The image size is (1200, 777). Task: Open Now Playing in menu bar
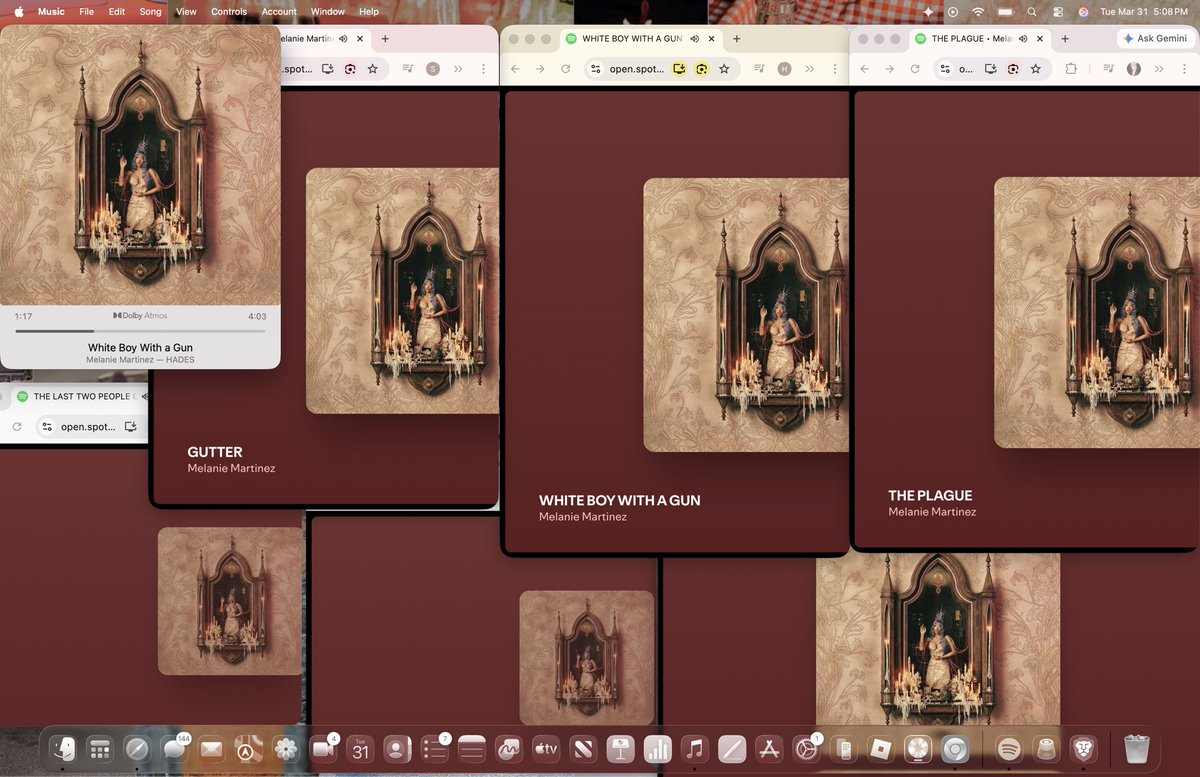(x=952, y=12)
